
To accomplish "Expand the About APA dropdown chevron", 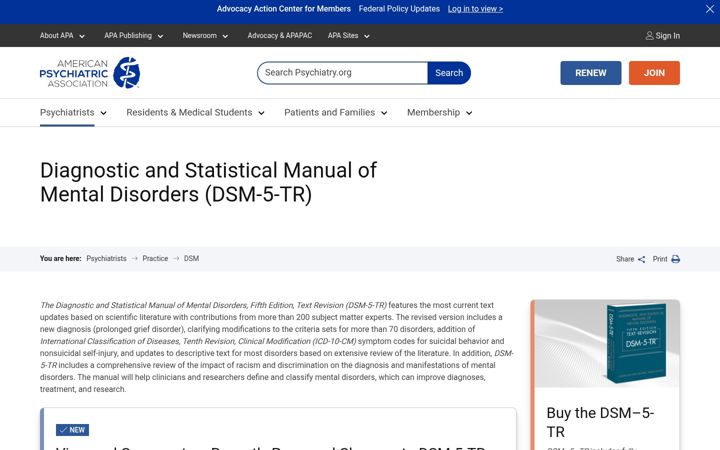I will coord(82,36).
